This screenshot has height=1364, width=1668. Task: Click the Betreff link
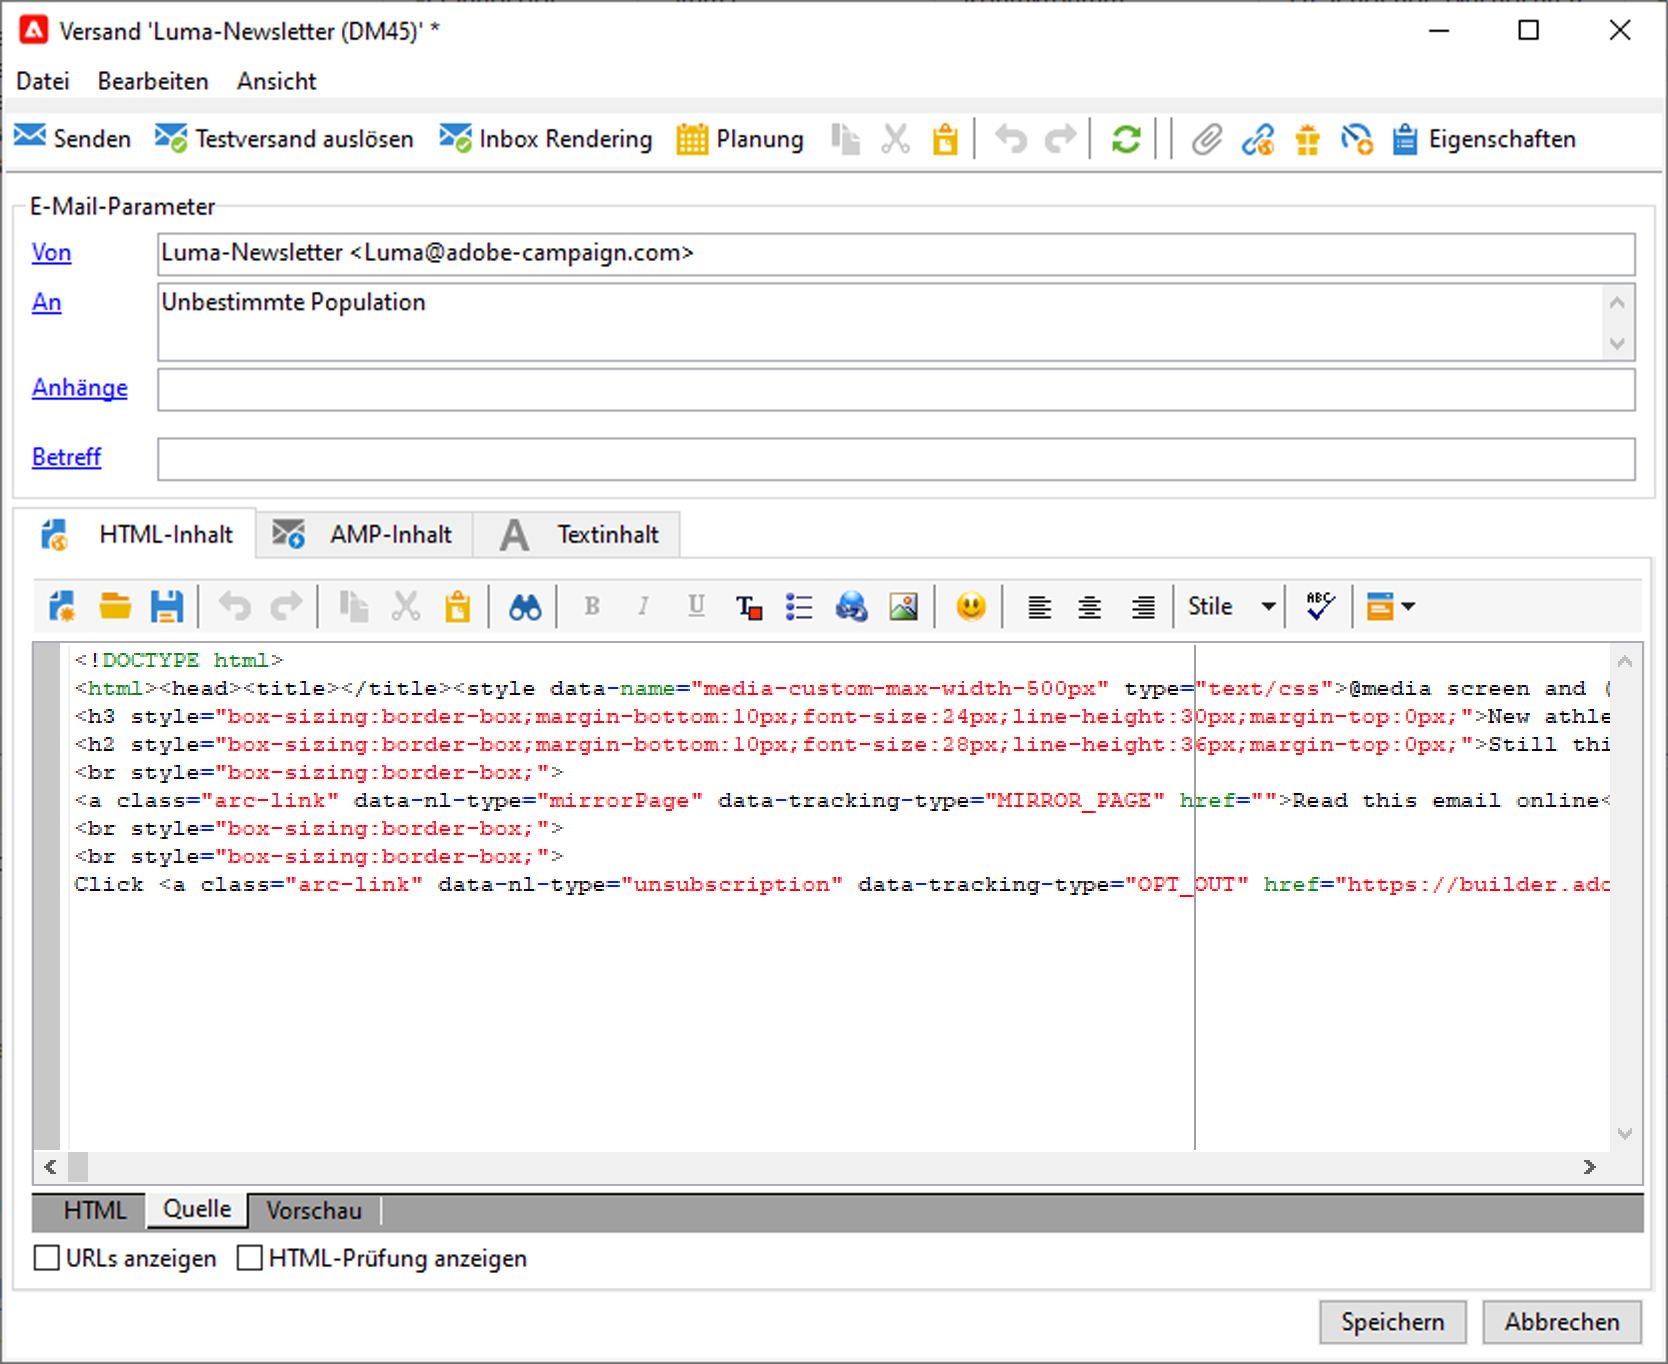pos(66,457)
